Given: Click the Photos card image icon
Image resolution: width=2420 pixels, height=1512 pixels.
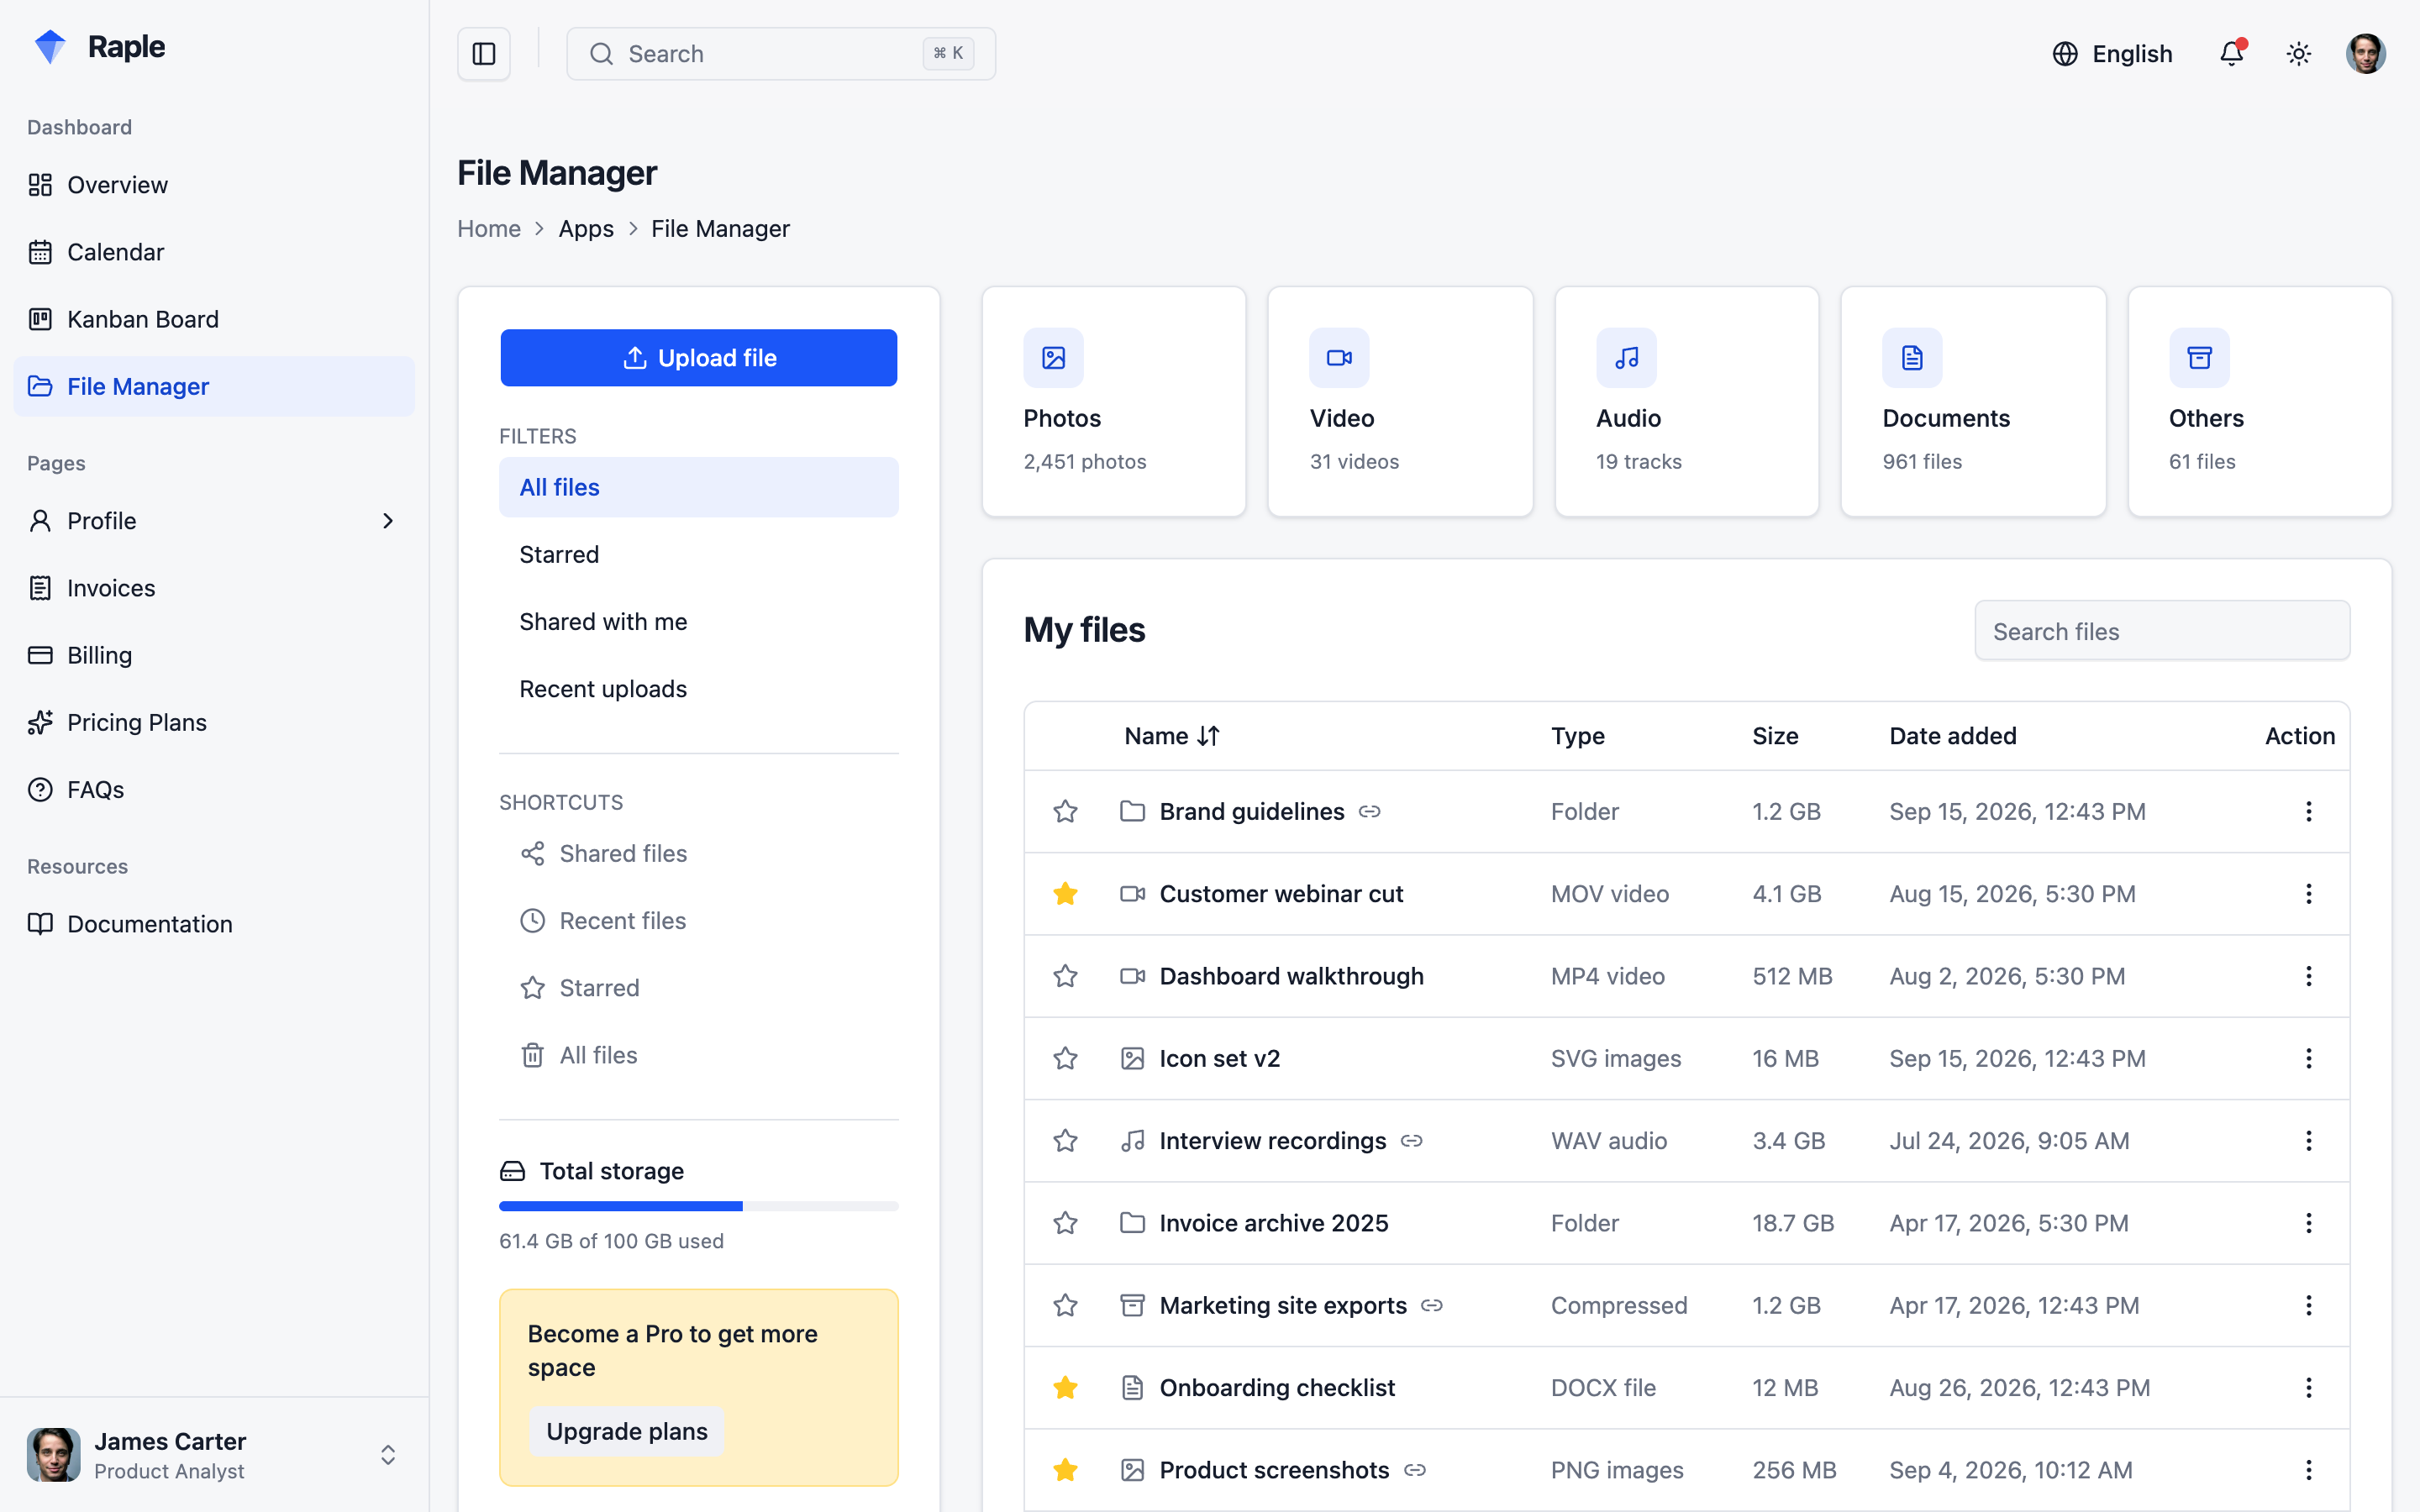Looking at the screenshot, I should (1053, 358).
